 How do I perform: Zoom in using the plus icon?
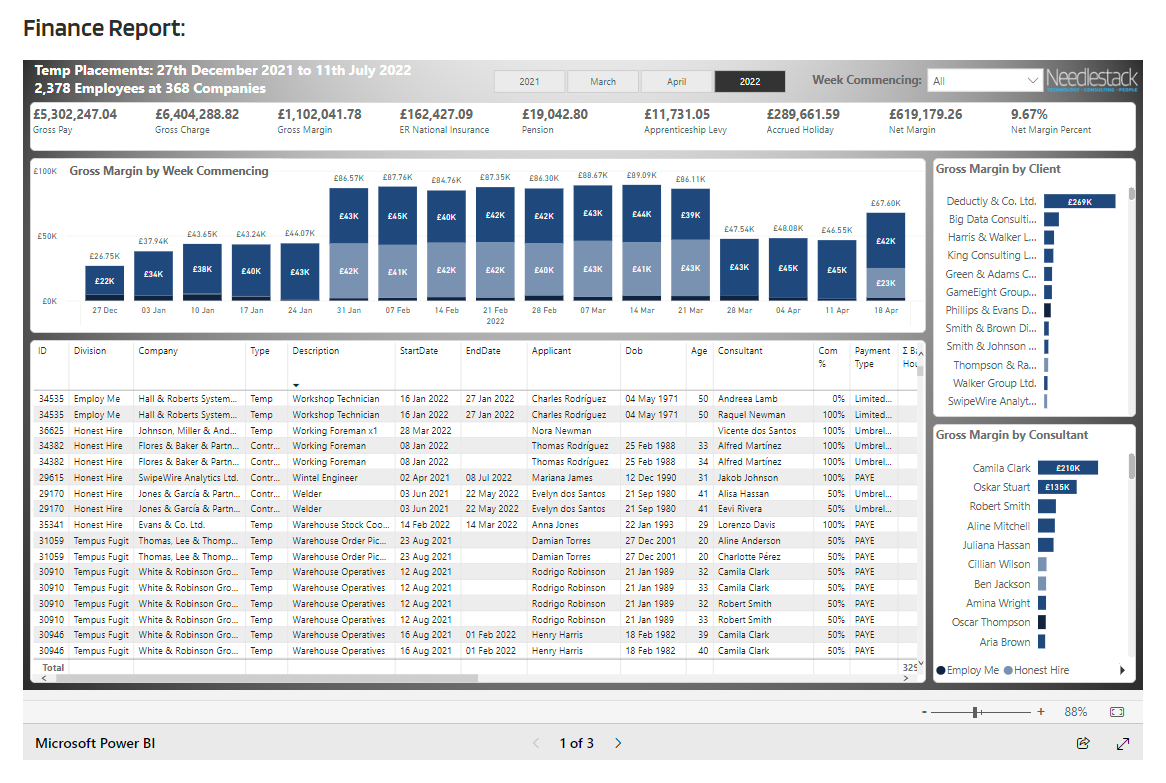coord(1040,712)
